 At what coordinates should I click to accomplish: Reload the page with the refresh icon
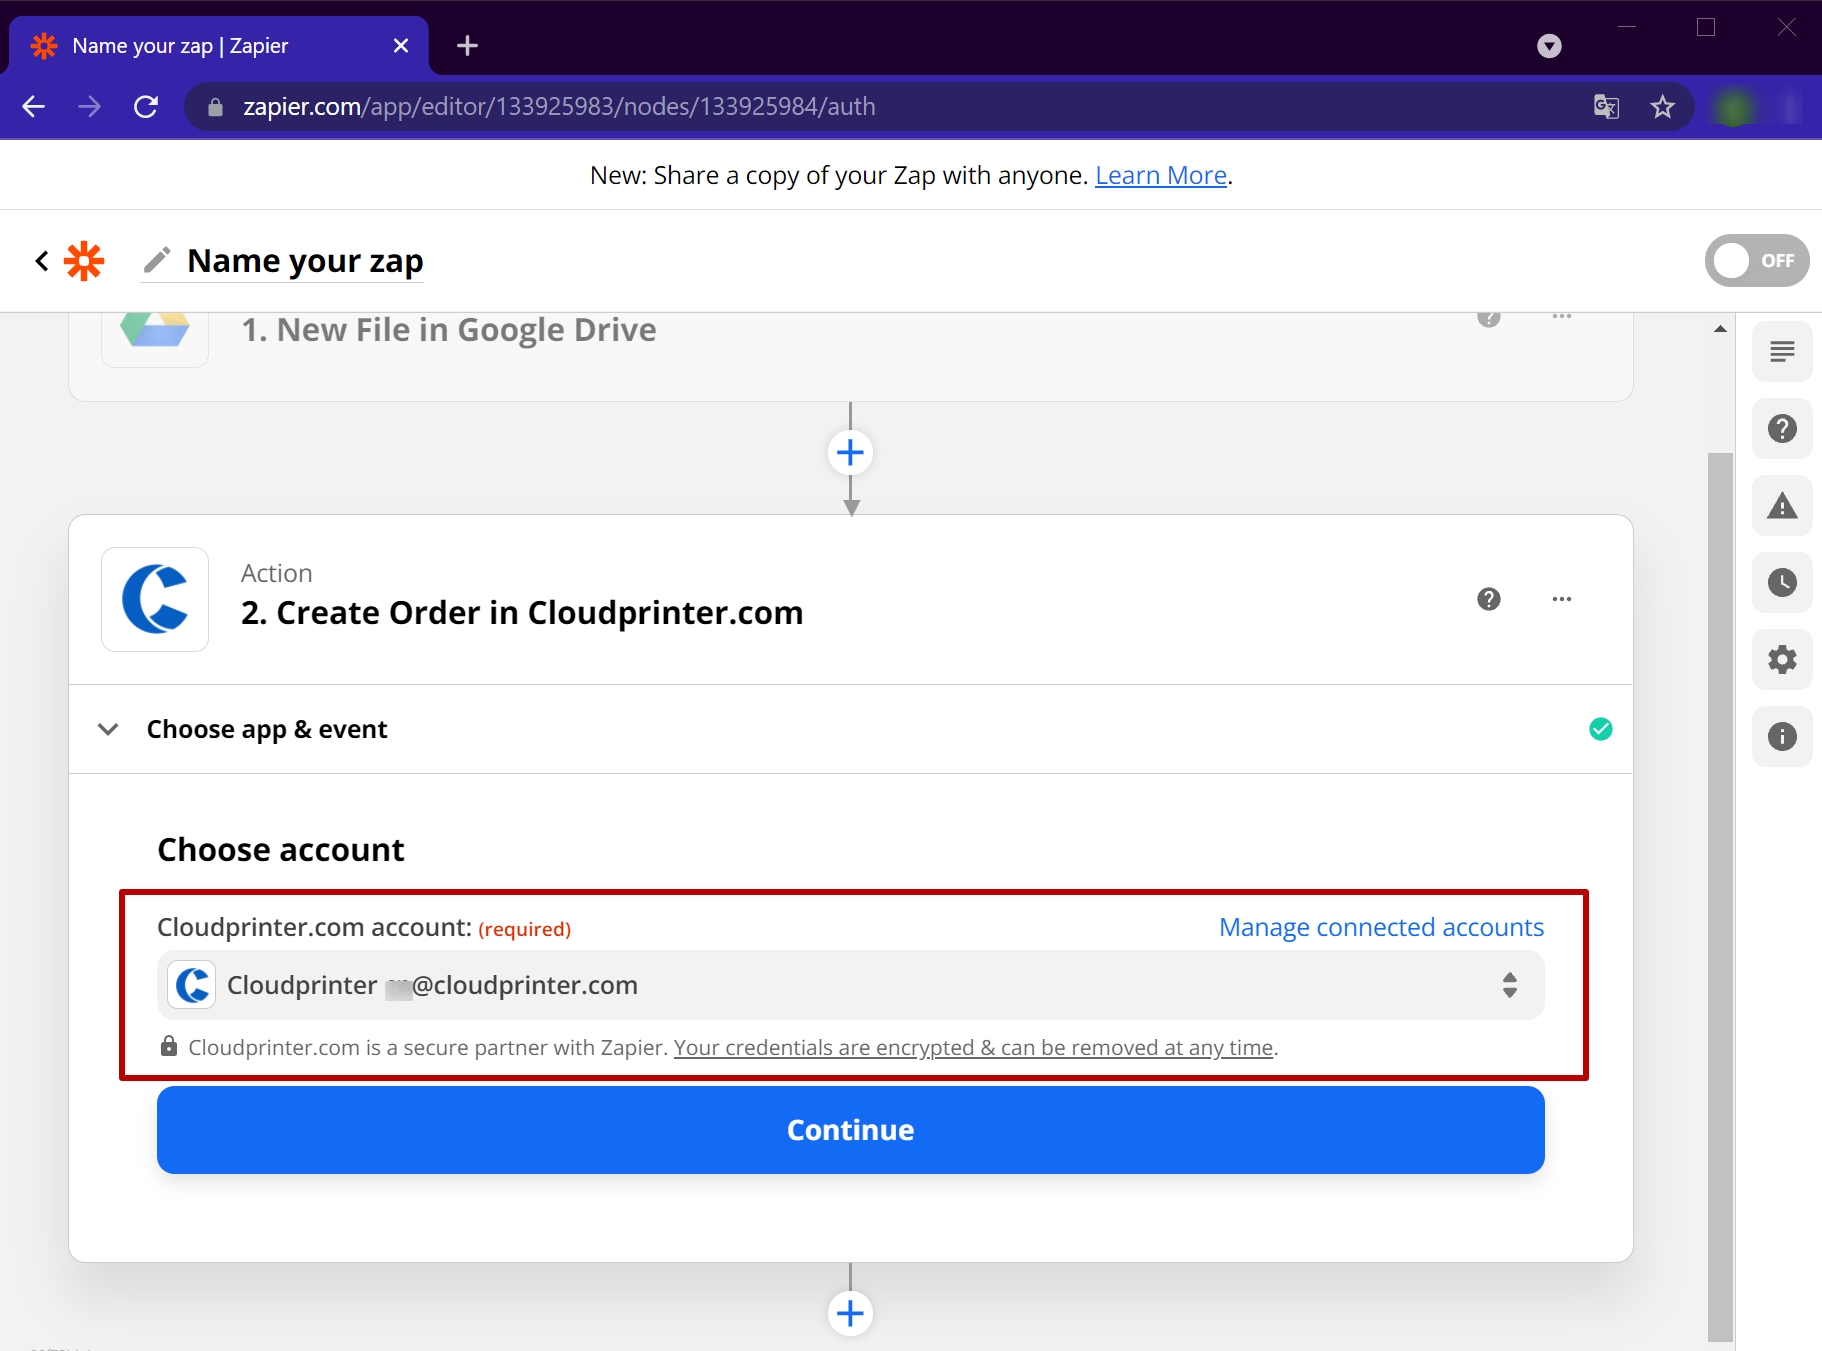click(146, 106)
